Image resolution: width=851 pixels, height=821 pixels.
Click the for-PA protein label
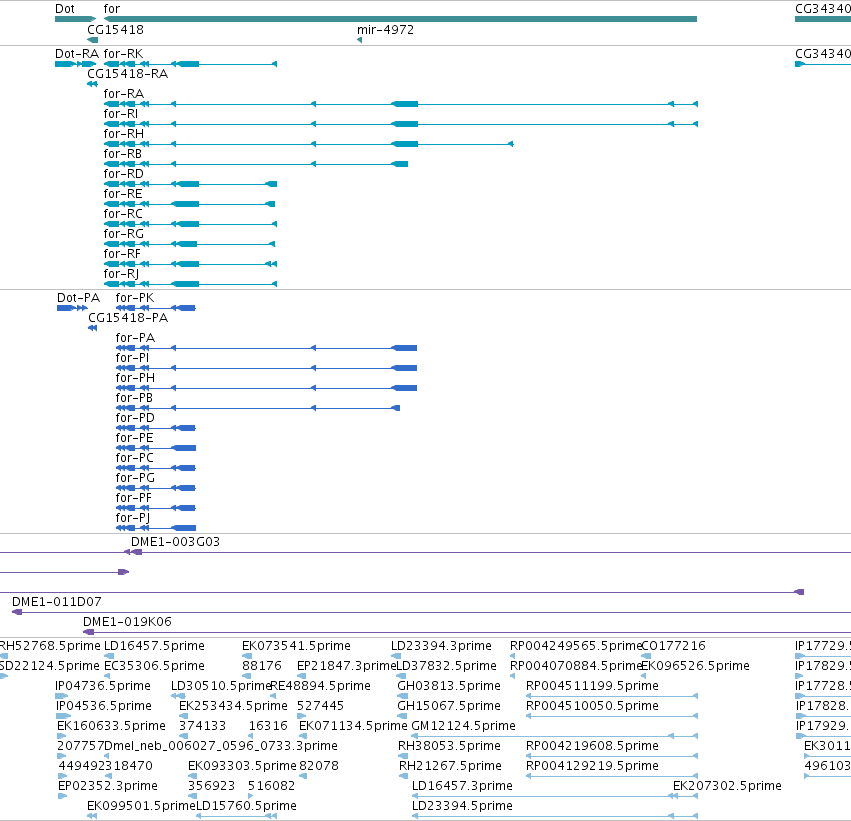pyautogui.click(x=135, y=338)
